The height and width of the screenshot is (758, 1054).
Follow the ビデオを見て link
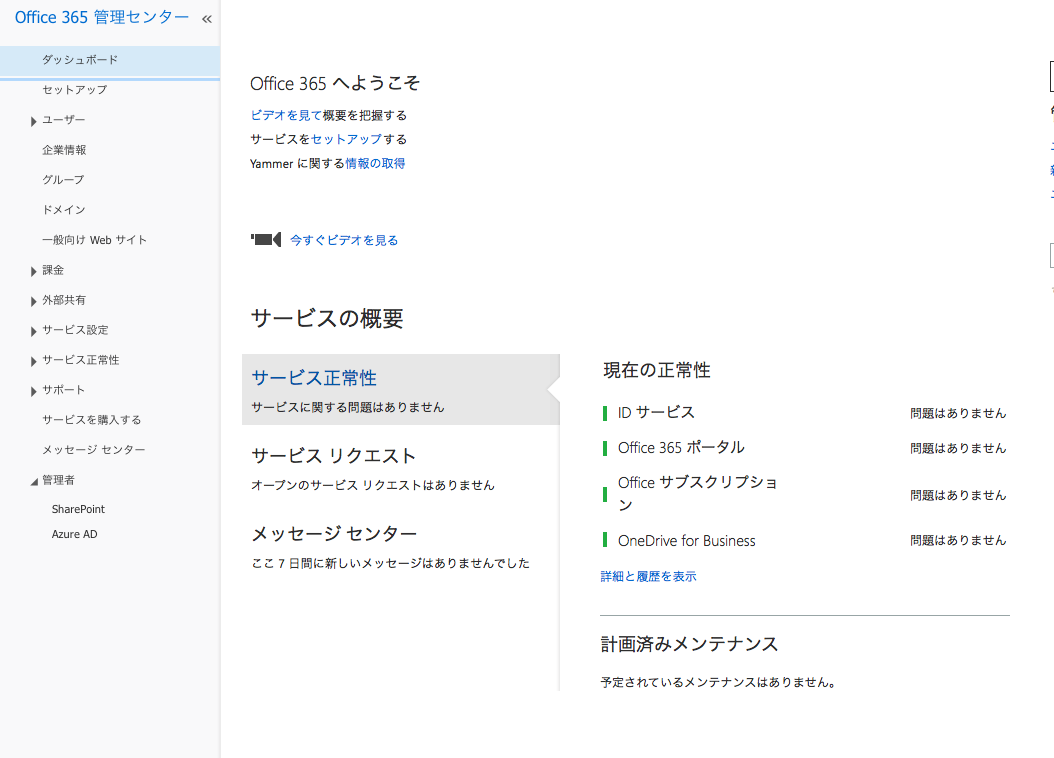pos(286,116)
